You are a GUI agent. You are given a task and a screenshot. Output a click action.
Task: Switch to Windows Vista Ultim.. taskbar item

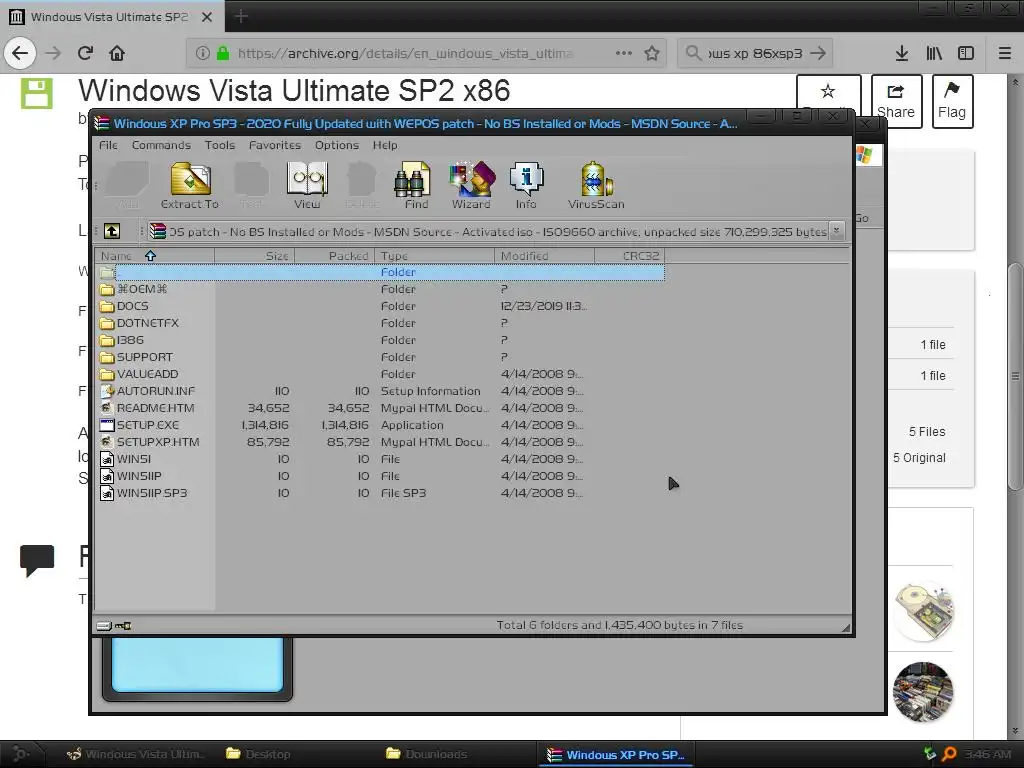click(x=136, y=754)
